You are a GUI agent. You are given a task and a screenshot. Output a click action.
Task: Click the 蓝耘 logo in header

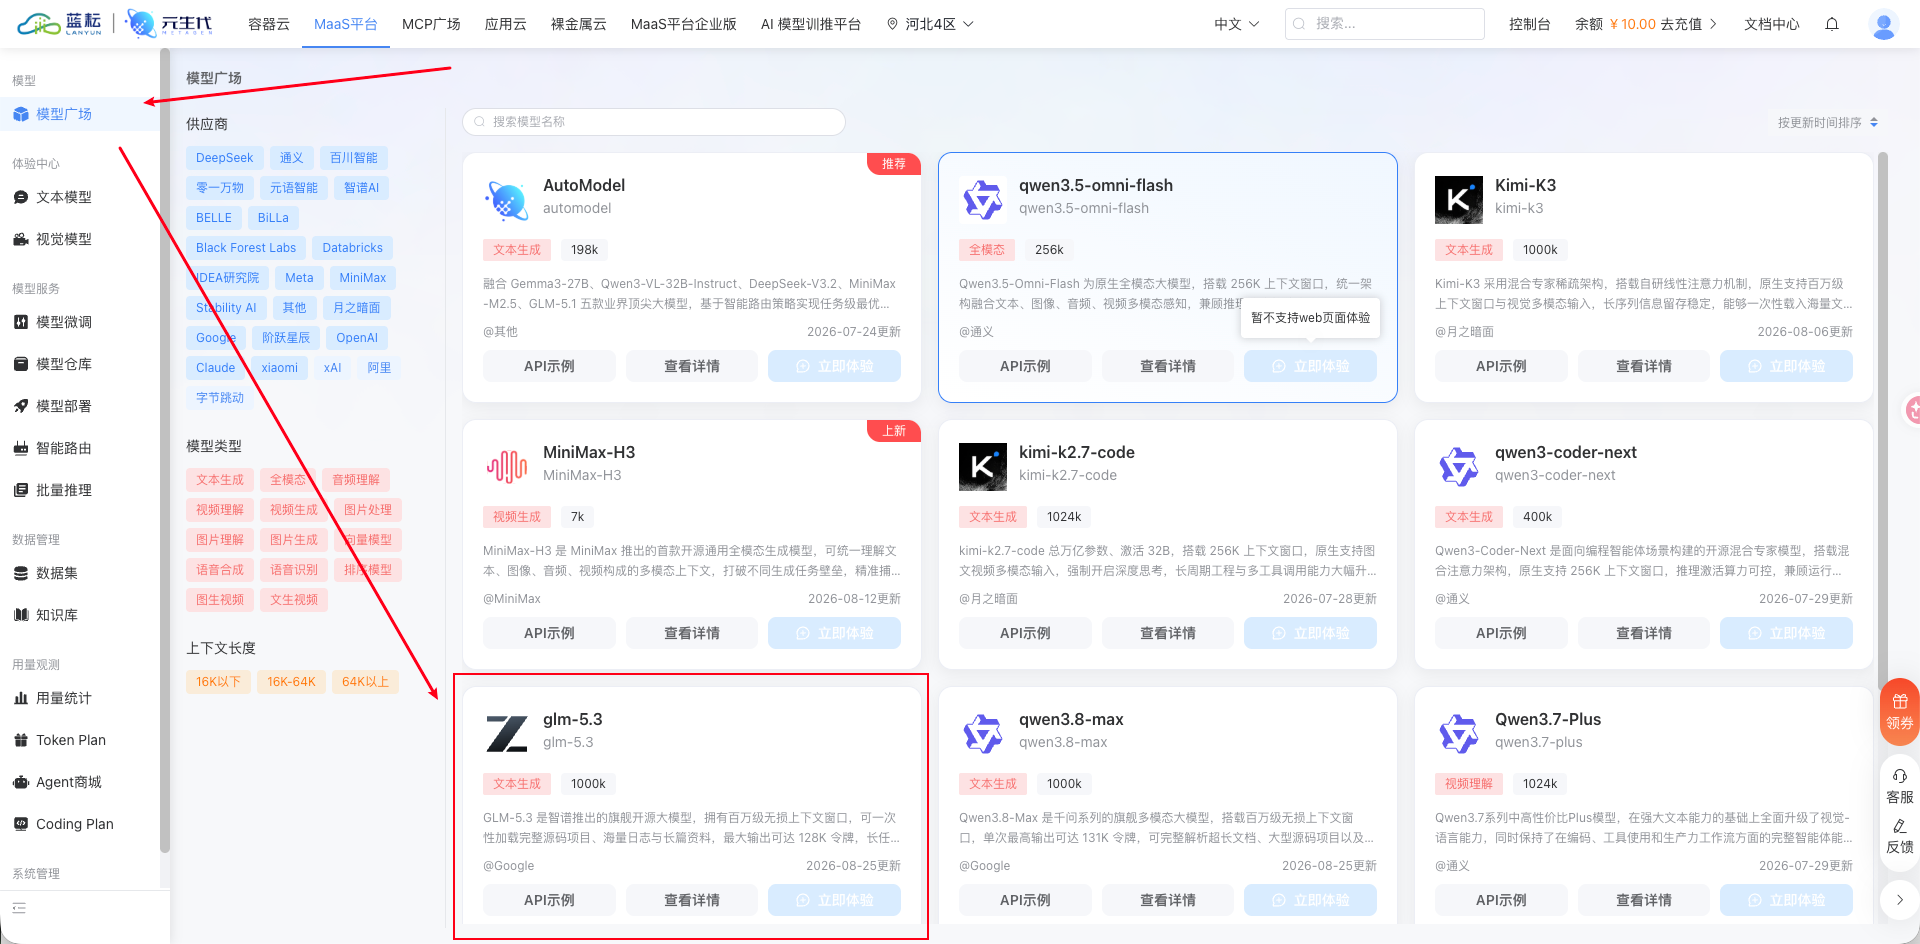click(x=60, y=23)
